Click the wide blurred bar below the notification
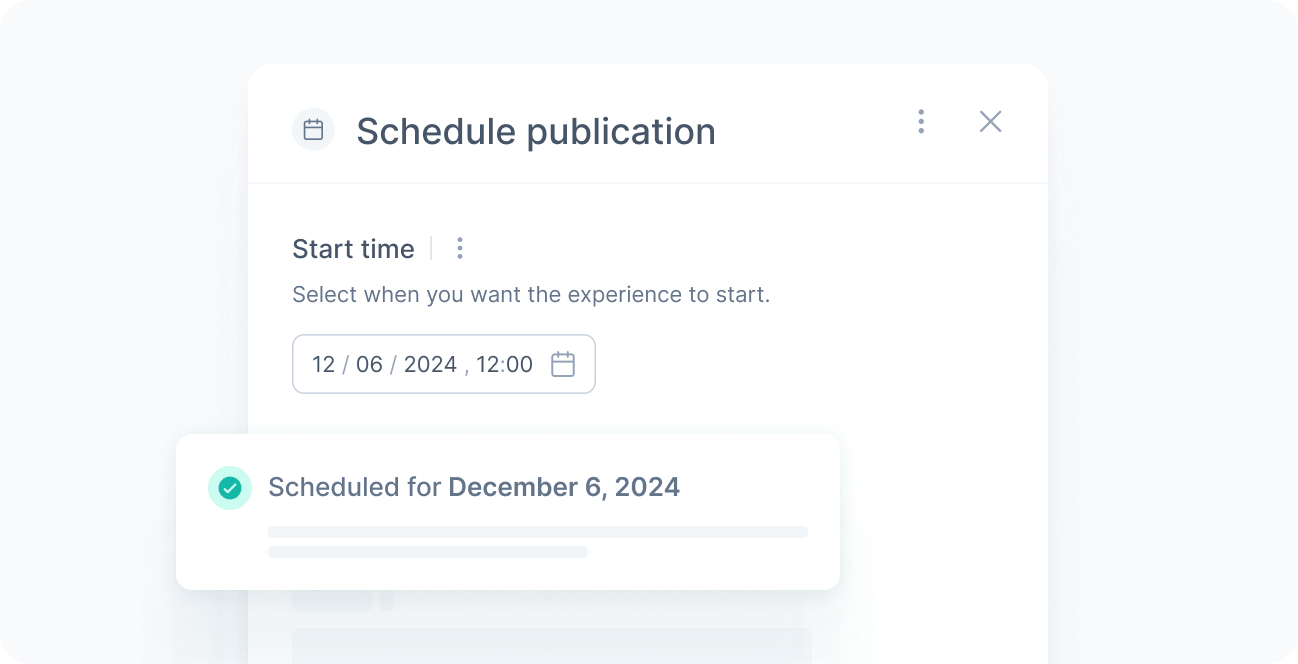Viewport: 1298px width, 664px height. coord(551,645)
